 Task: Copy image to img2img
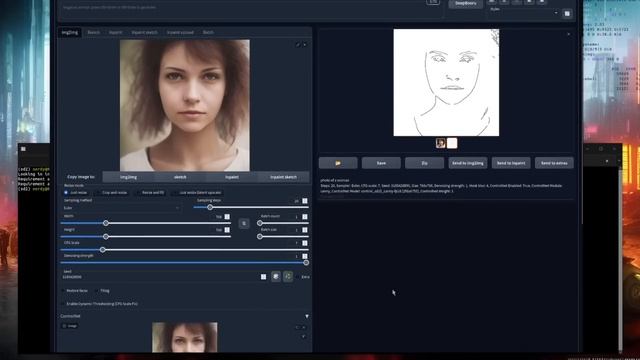[x=129, y=177]
